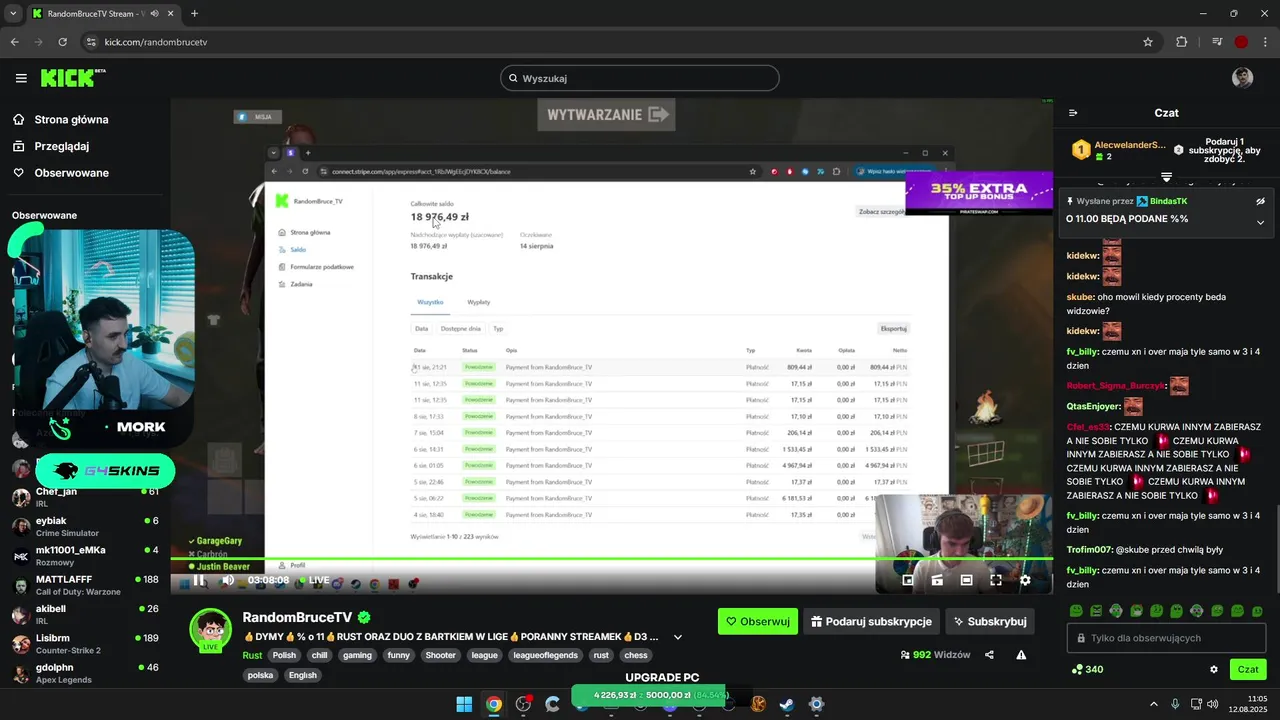Click username QtasEnjoyer in chat

click(1093, 406)
